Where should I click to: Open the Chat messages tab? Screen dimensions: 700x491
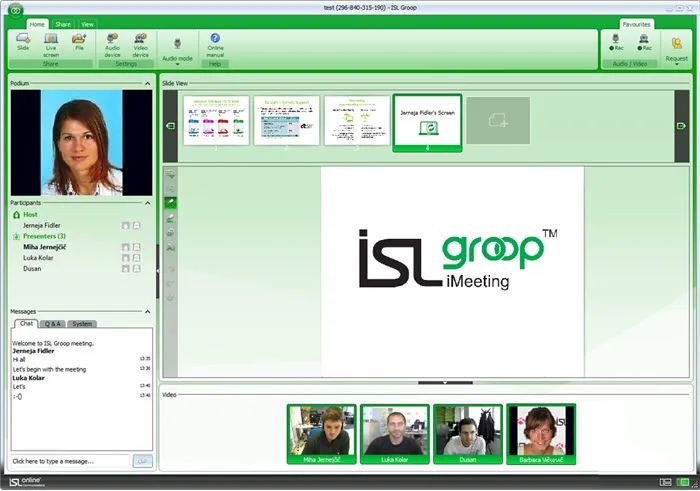[x=26, y=324]
